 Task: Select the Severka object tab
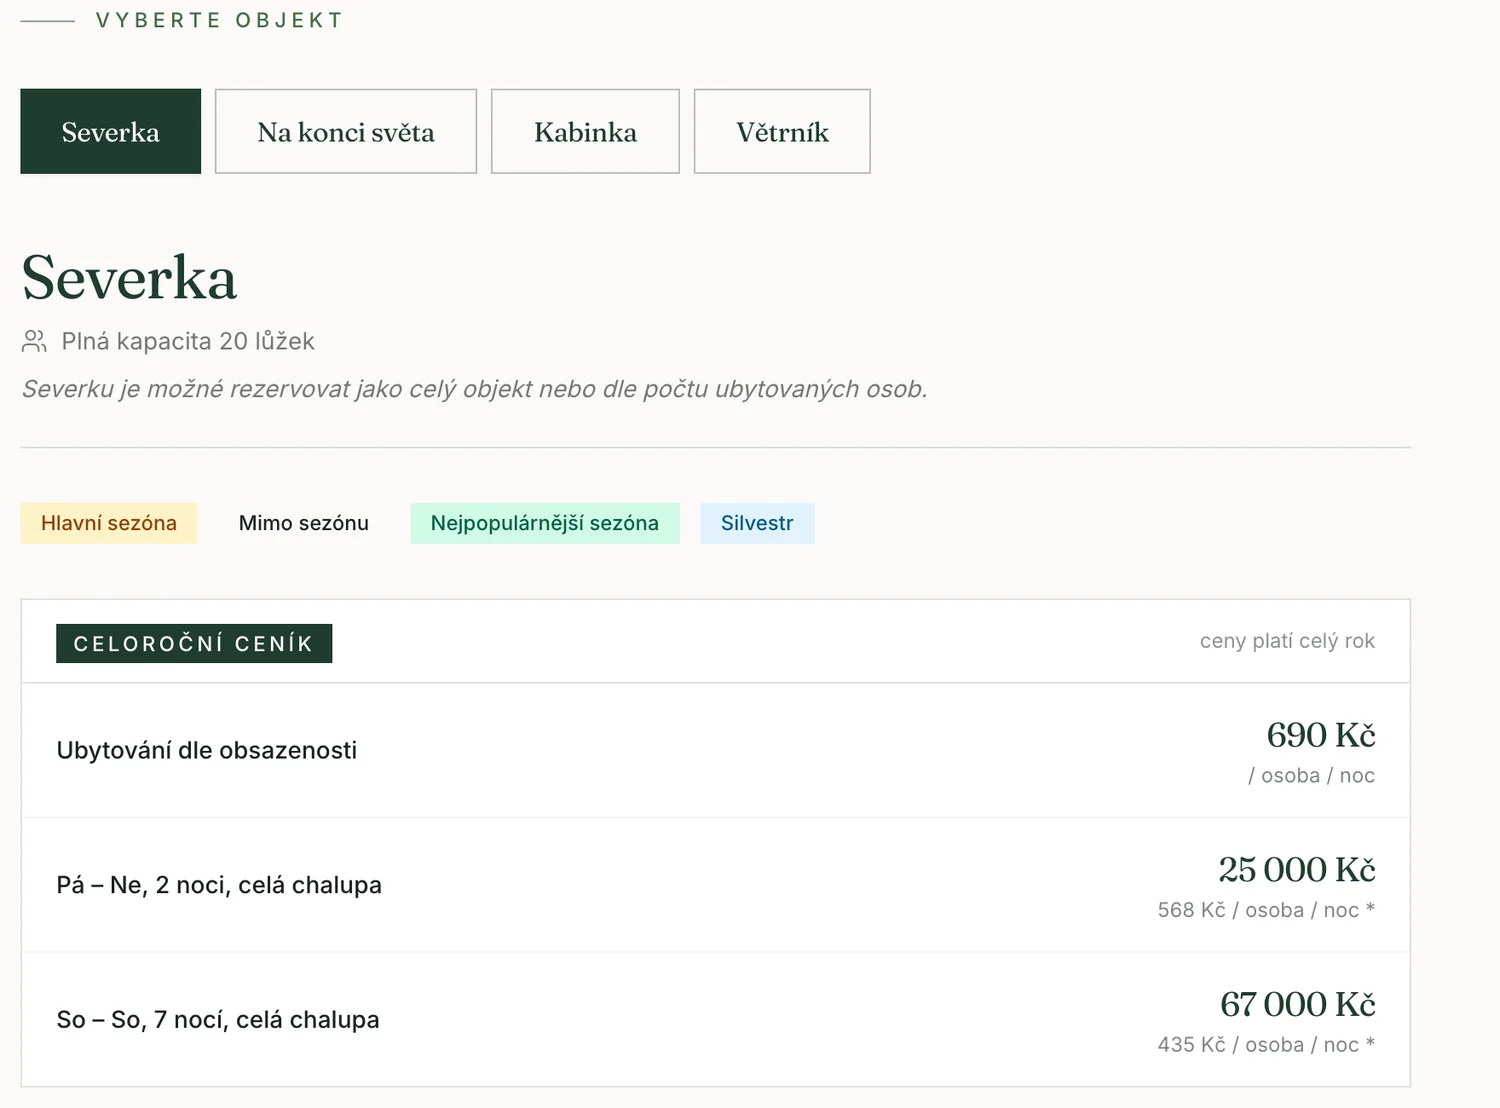pos(110,131)
